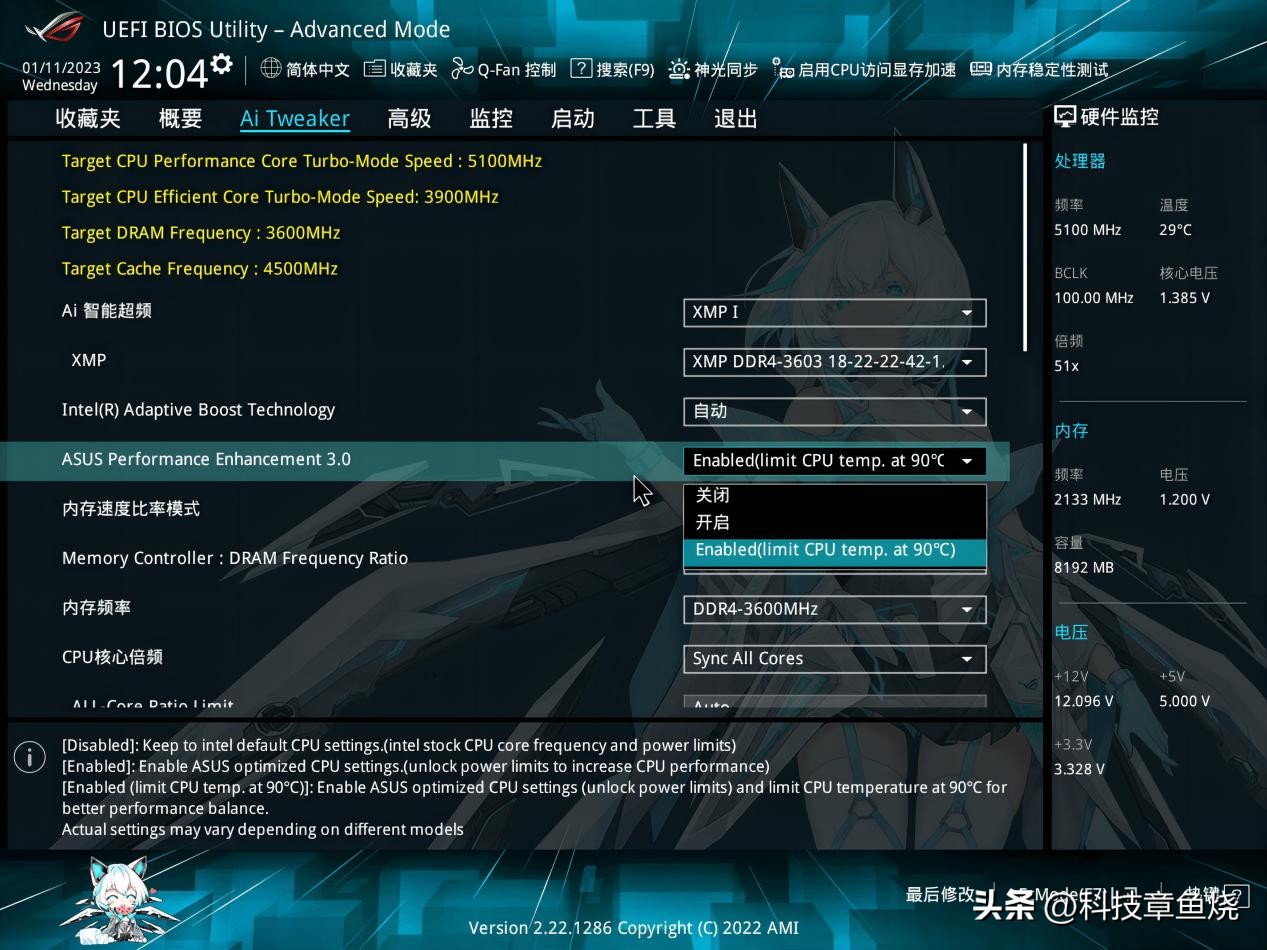1267x950 pixels.
Task: Select the 监控 menu tab
Action: [x=489, y=118]
